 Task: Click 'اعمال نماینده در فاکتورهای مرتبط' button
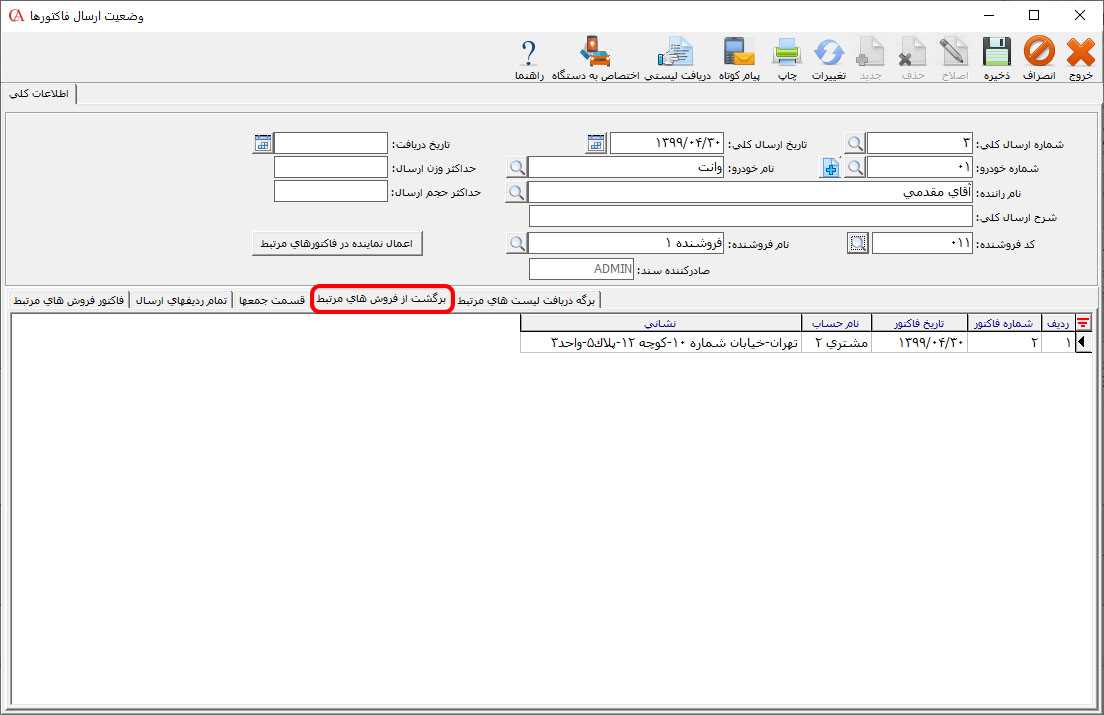[x=338, y=243]
